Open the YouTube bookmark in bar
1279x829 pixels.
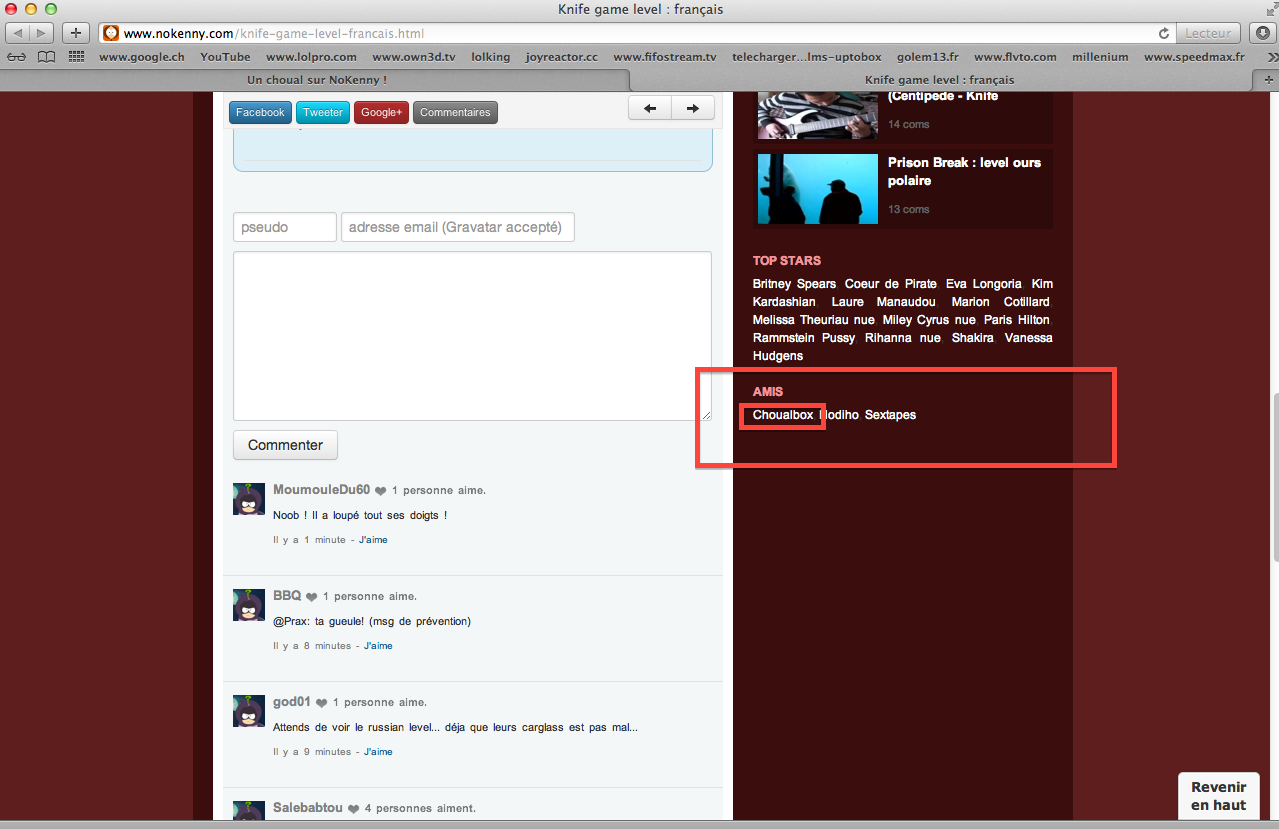click(225, 57)
